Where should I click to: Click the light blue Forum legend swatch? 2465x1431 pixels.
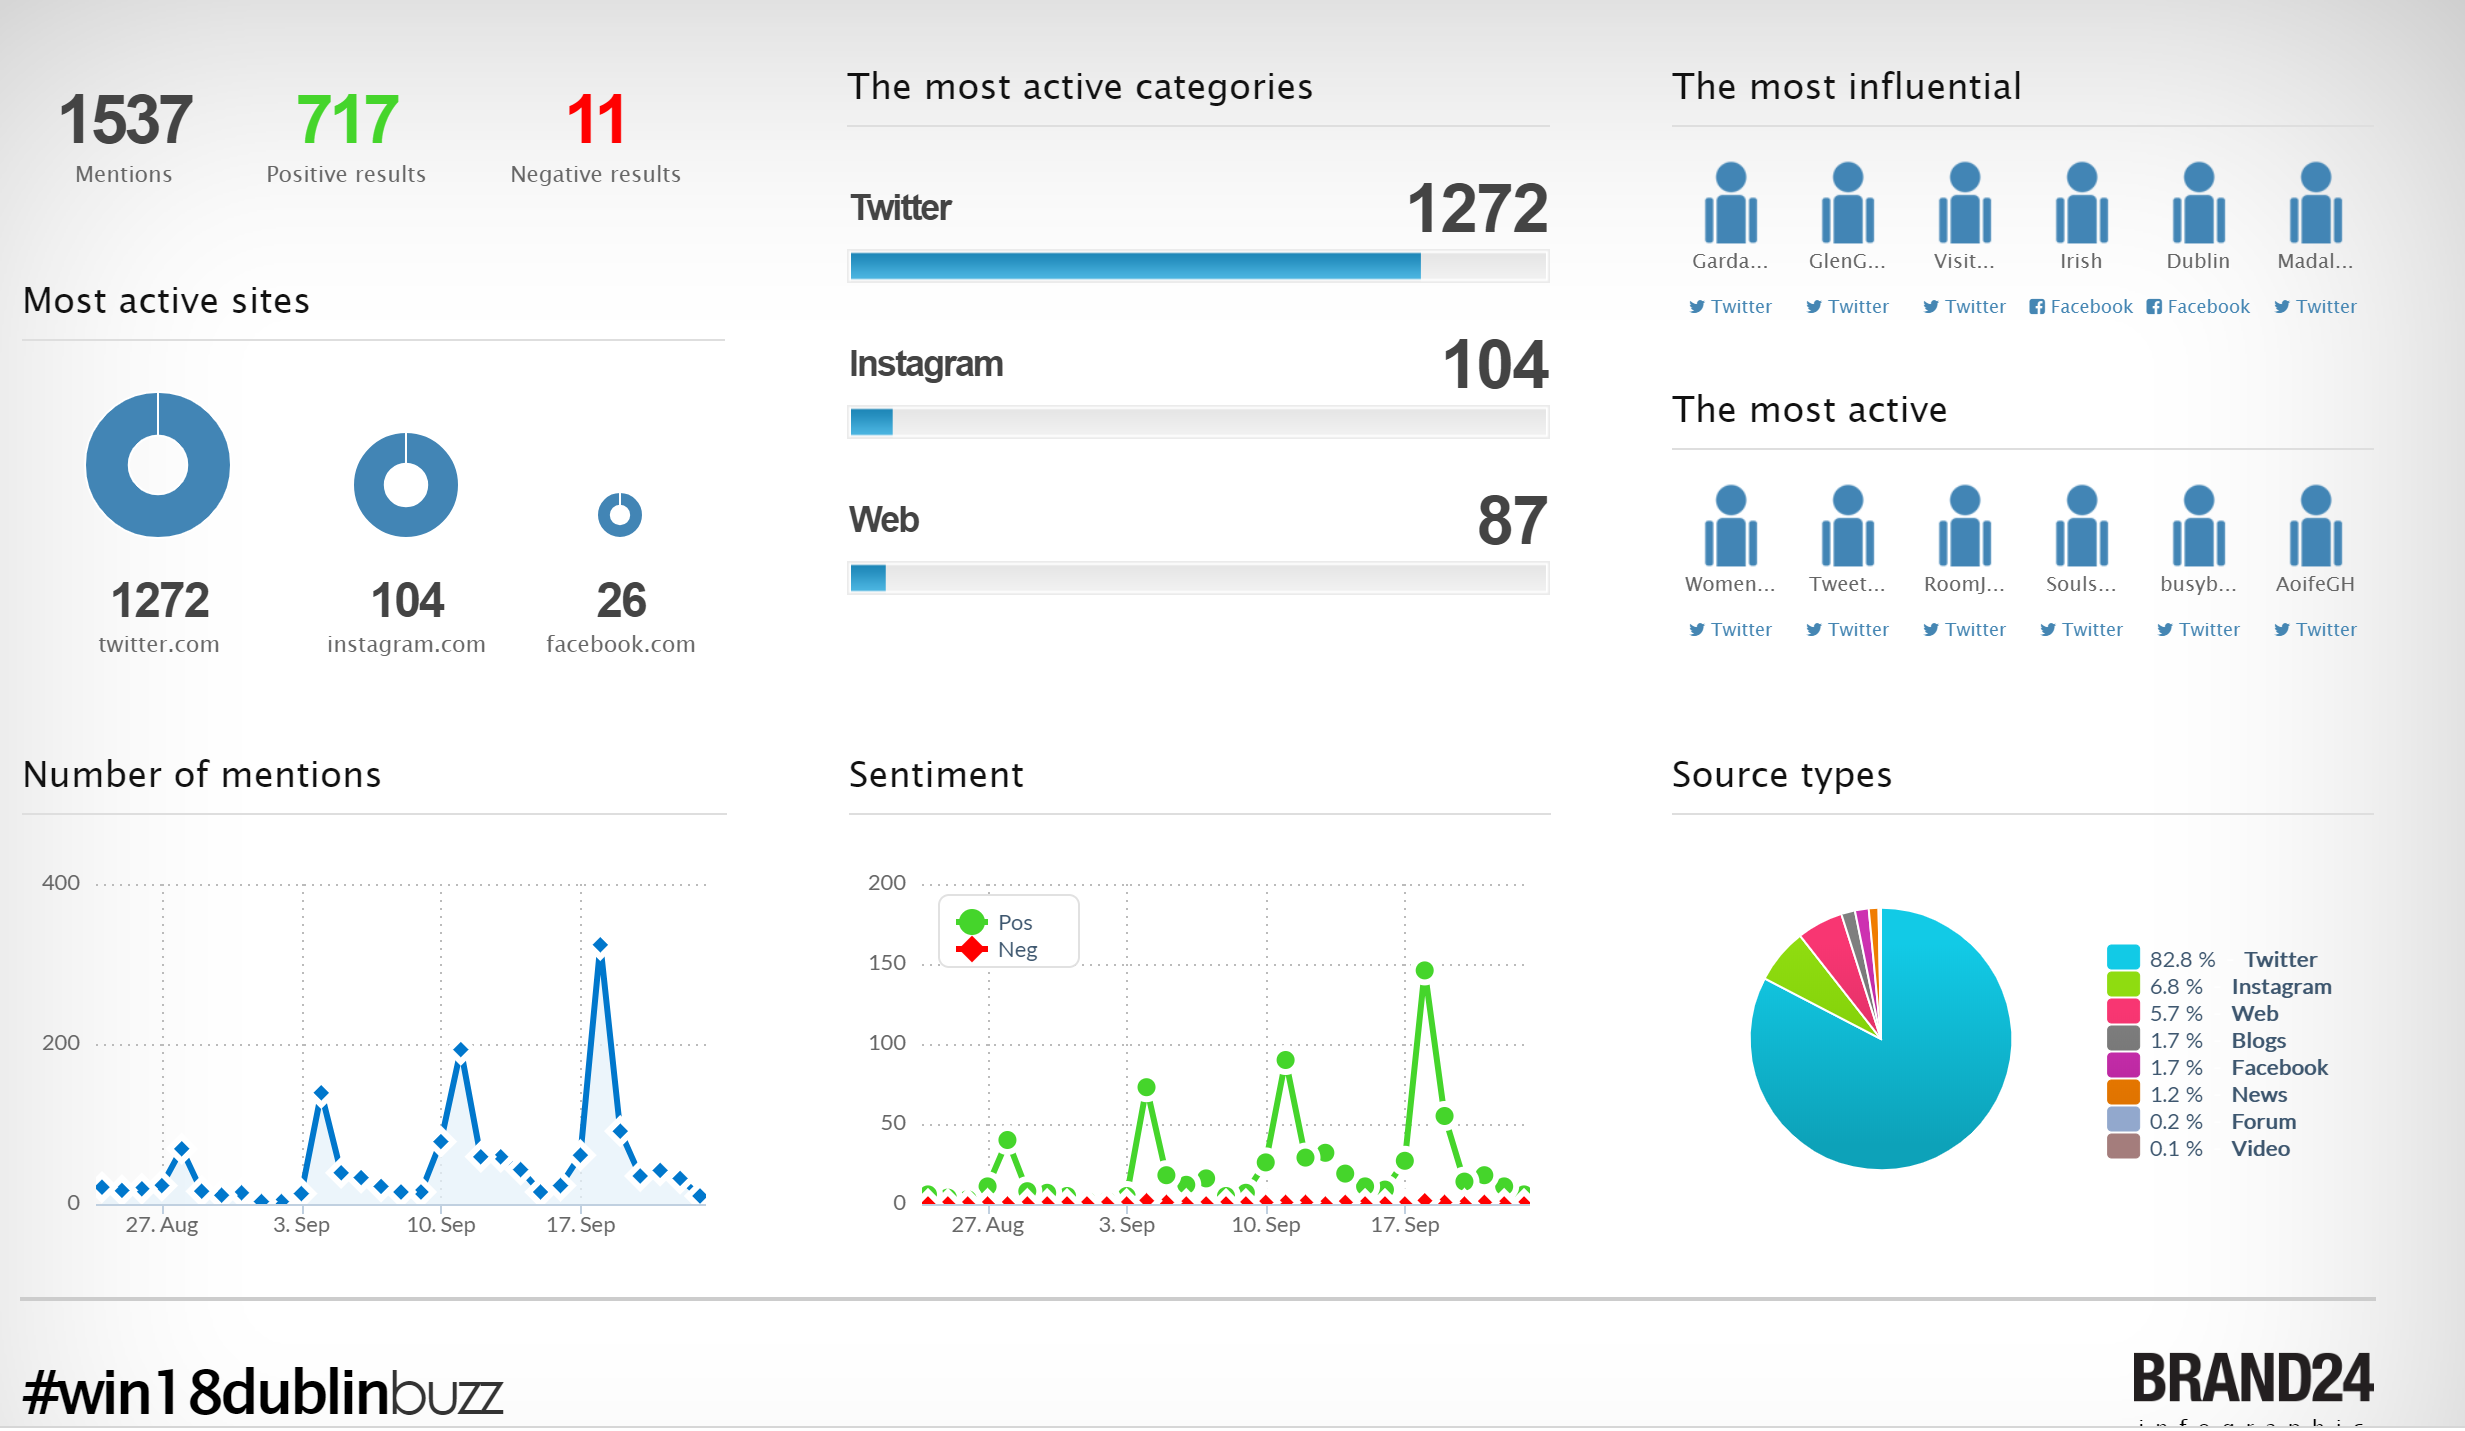pos(2123,1119)
